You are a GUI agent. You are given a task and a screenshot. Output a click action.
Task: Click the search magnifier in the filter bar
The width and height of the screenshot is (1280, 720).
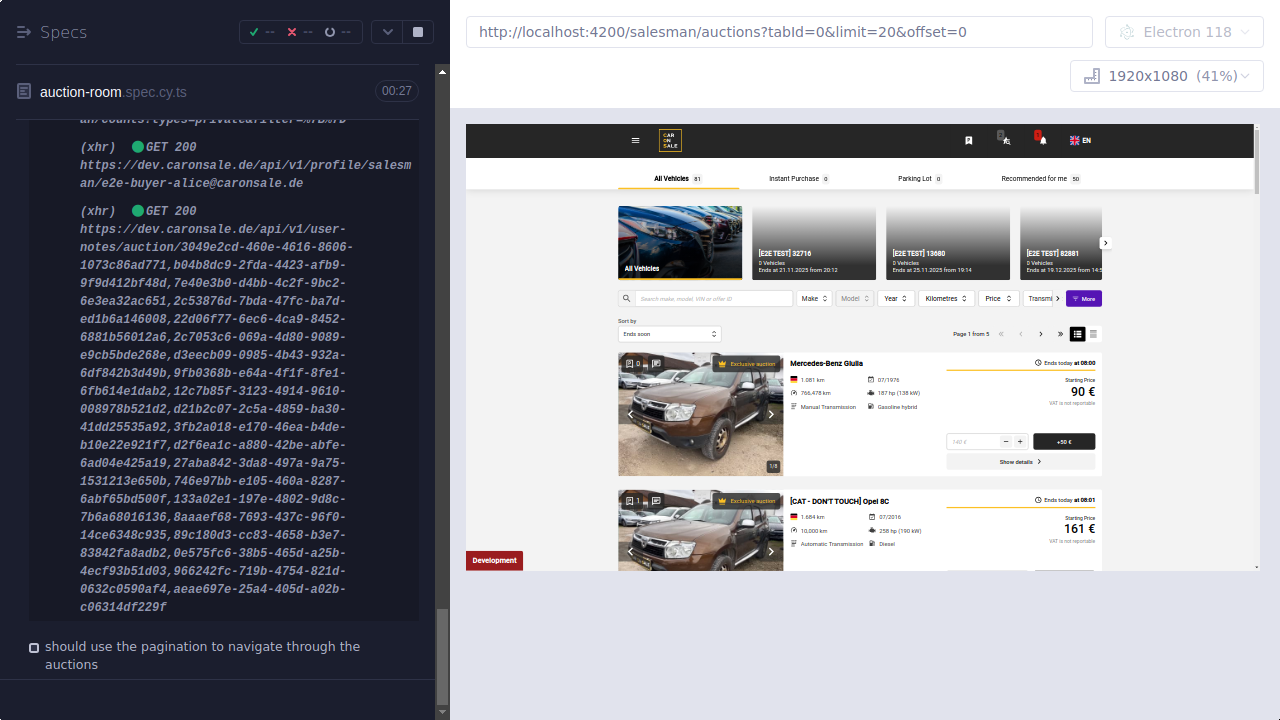pos(627,298)
